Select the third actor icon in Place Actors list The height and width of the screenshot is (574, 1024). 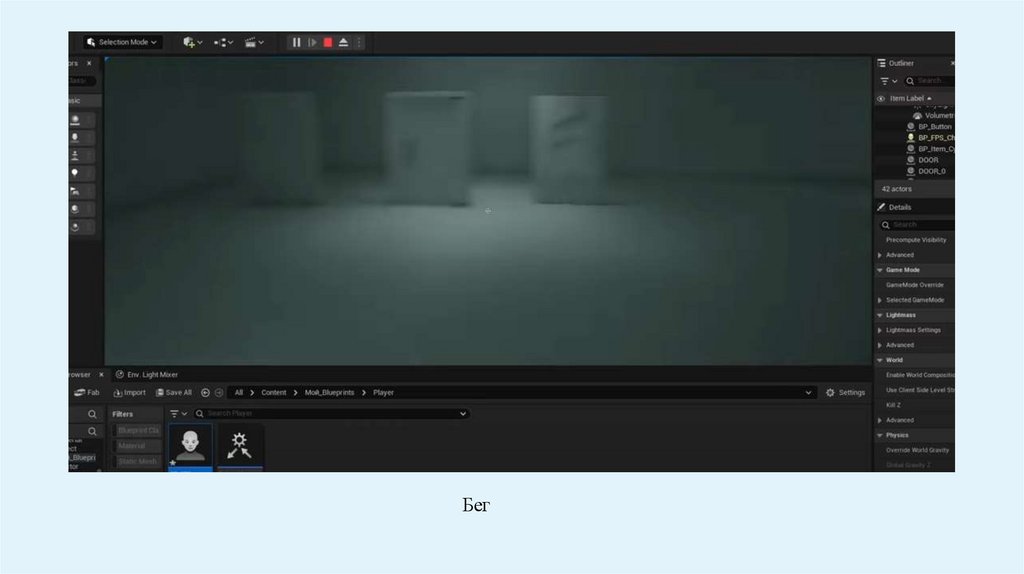pos(75,155)
